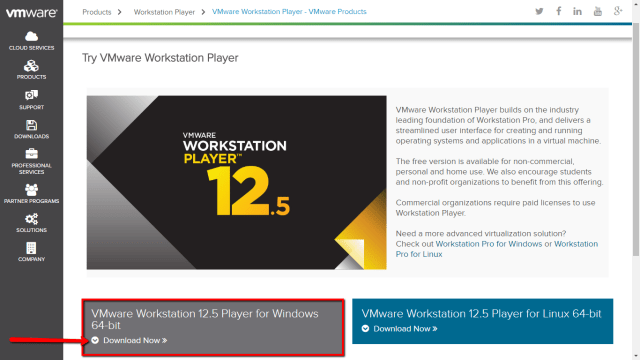This screenshot has height=360, width=640.
Task: Open Workstation Pro for Windows link
Action: [x=489, y=244]
